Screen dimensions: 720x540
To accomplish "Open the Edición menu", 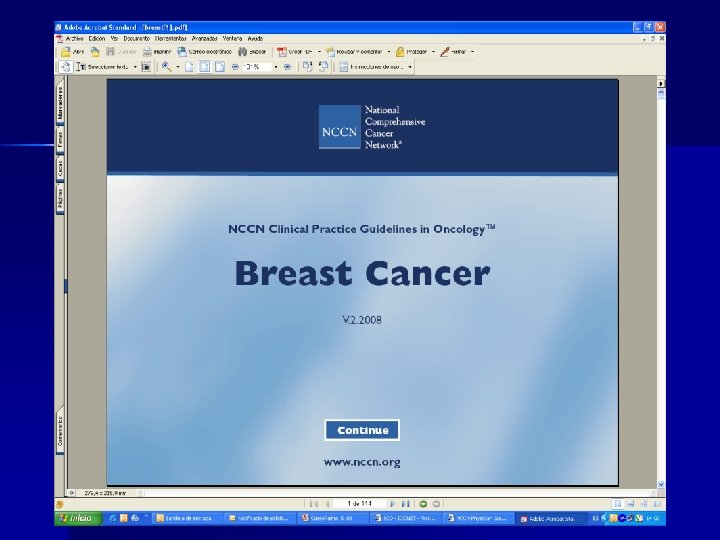I will tap(97, 39).
